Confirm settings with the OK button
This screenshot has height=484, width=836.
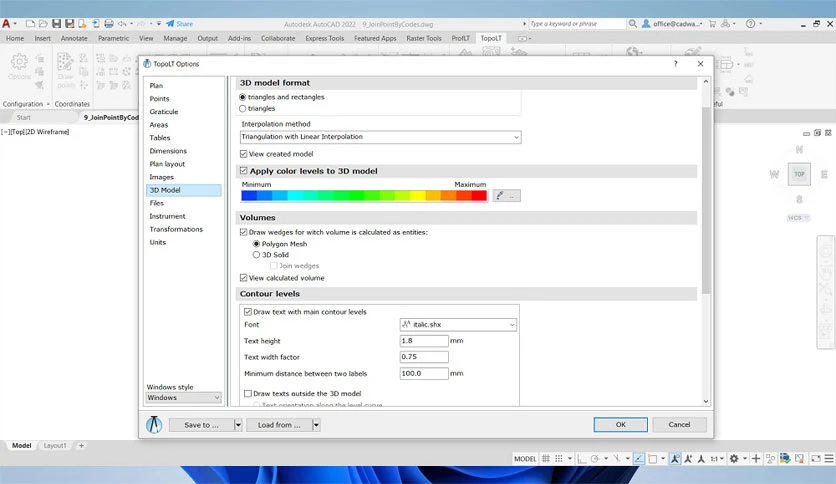pos(621,424)
